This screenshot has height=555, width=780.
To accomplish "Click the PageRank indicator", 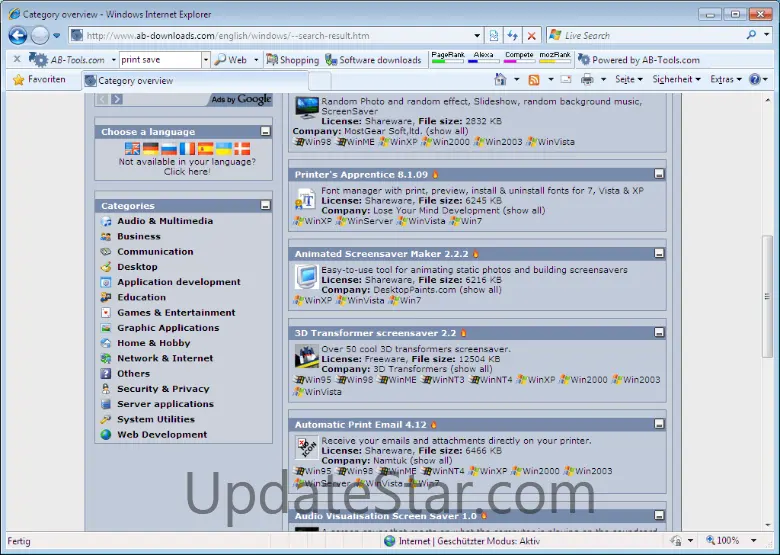I will coord(448,57).
